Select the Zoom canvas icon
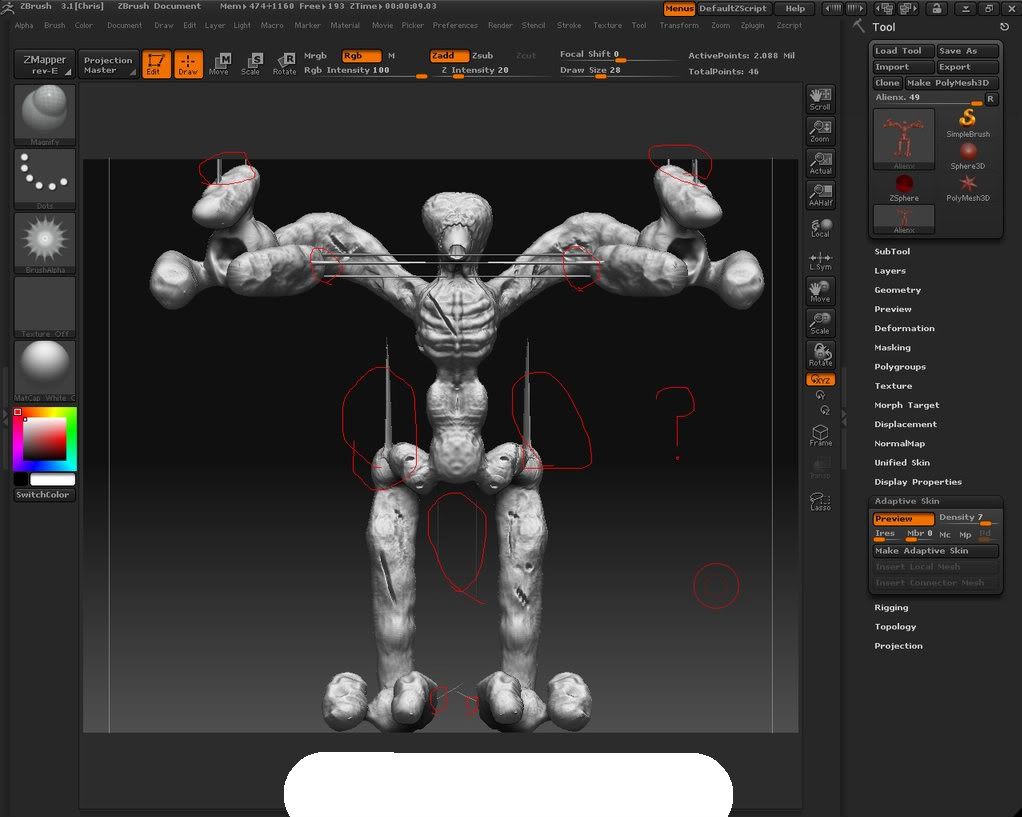Screen dimensions: 1022x817 (820, 130)
